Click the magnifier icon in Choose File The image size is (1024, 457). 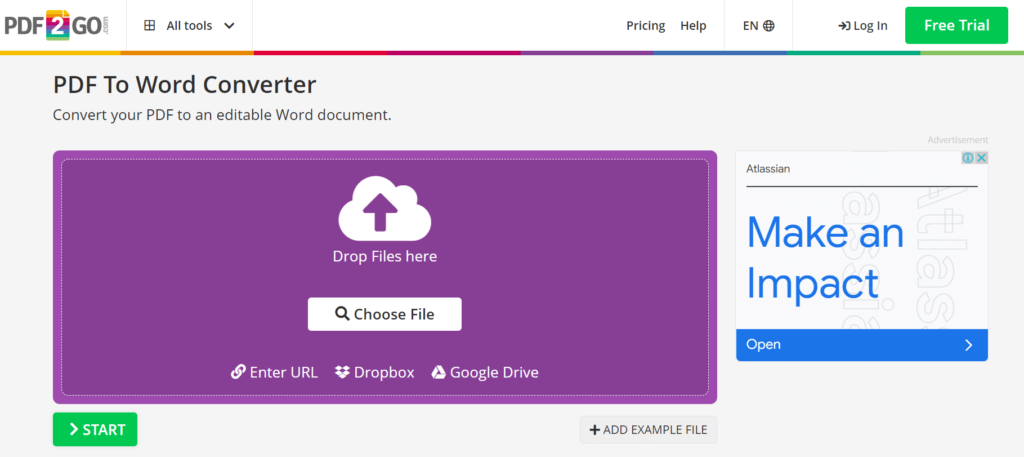point(342,314)
